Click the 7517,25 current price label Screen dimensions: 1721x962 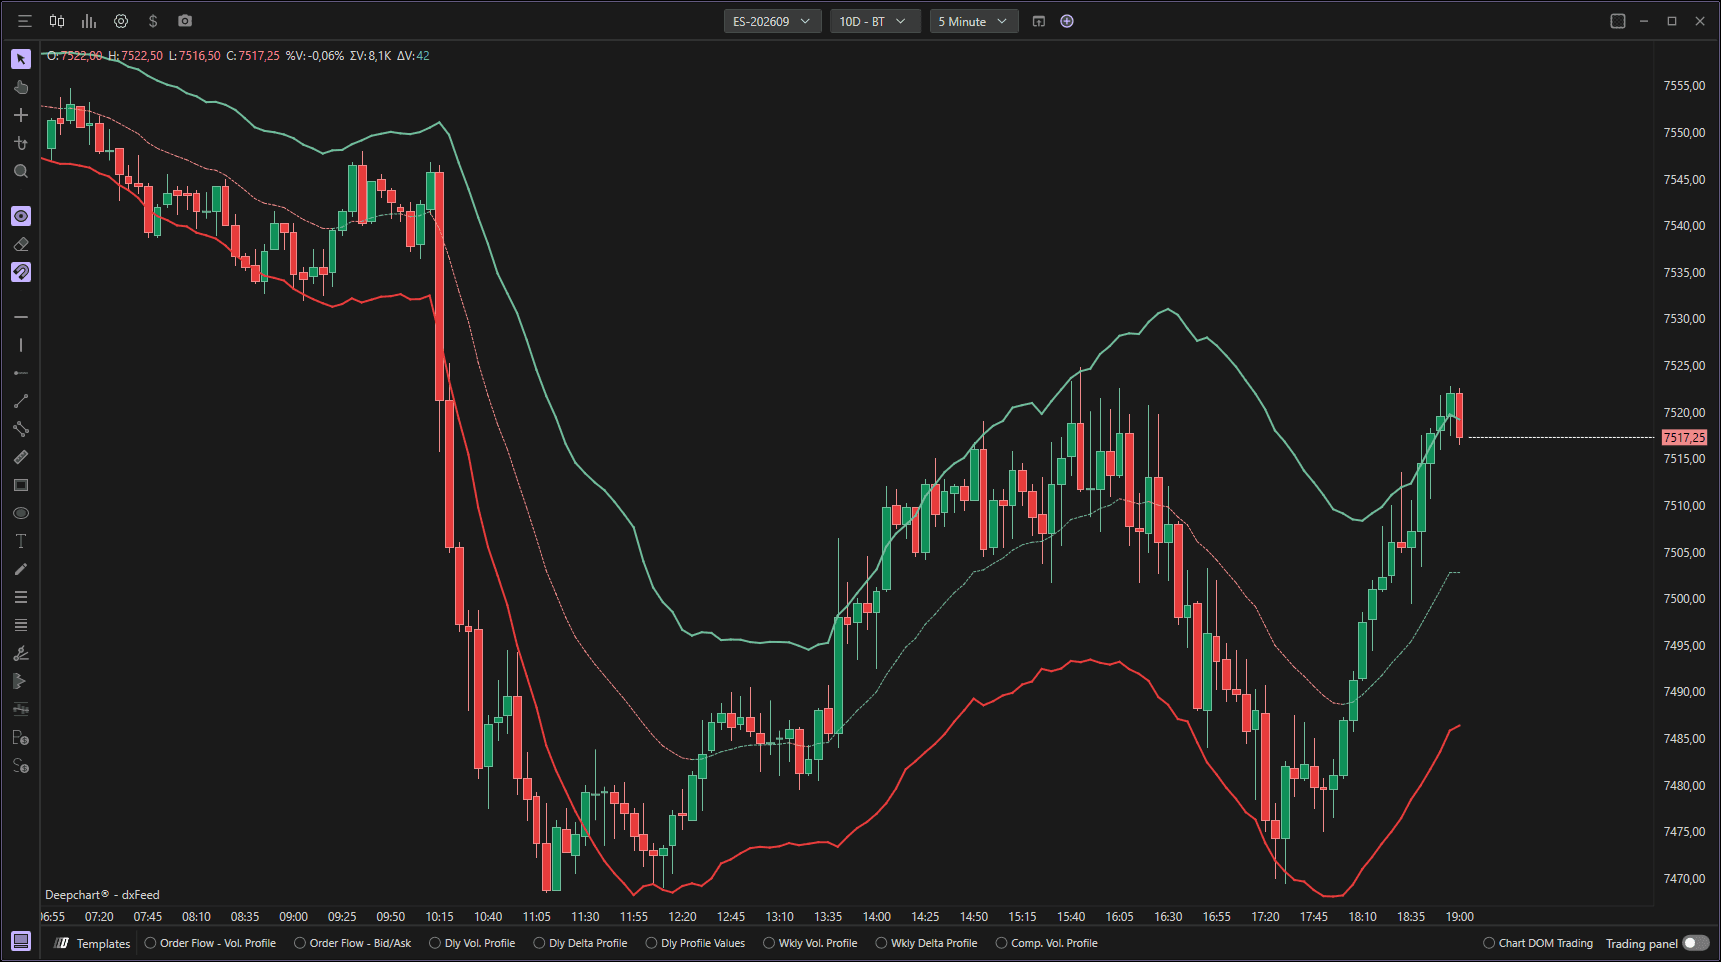[x=1684, y=437]
